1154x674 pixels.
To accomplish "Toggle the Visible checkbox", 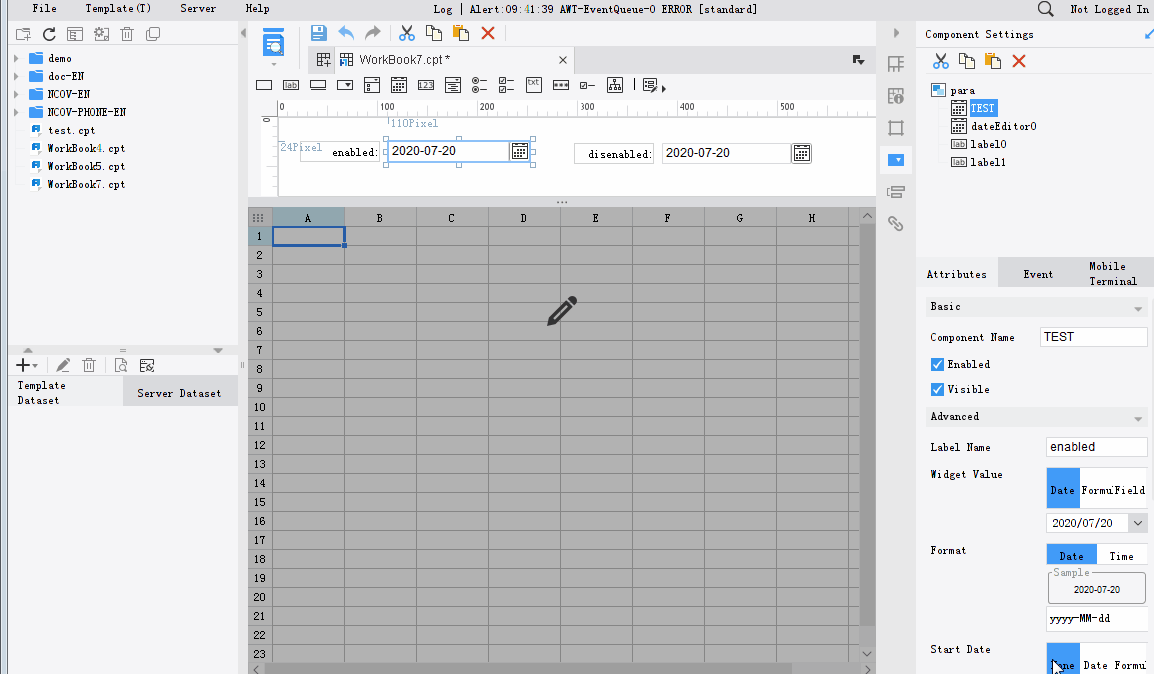I will tap(937, 389).
